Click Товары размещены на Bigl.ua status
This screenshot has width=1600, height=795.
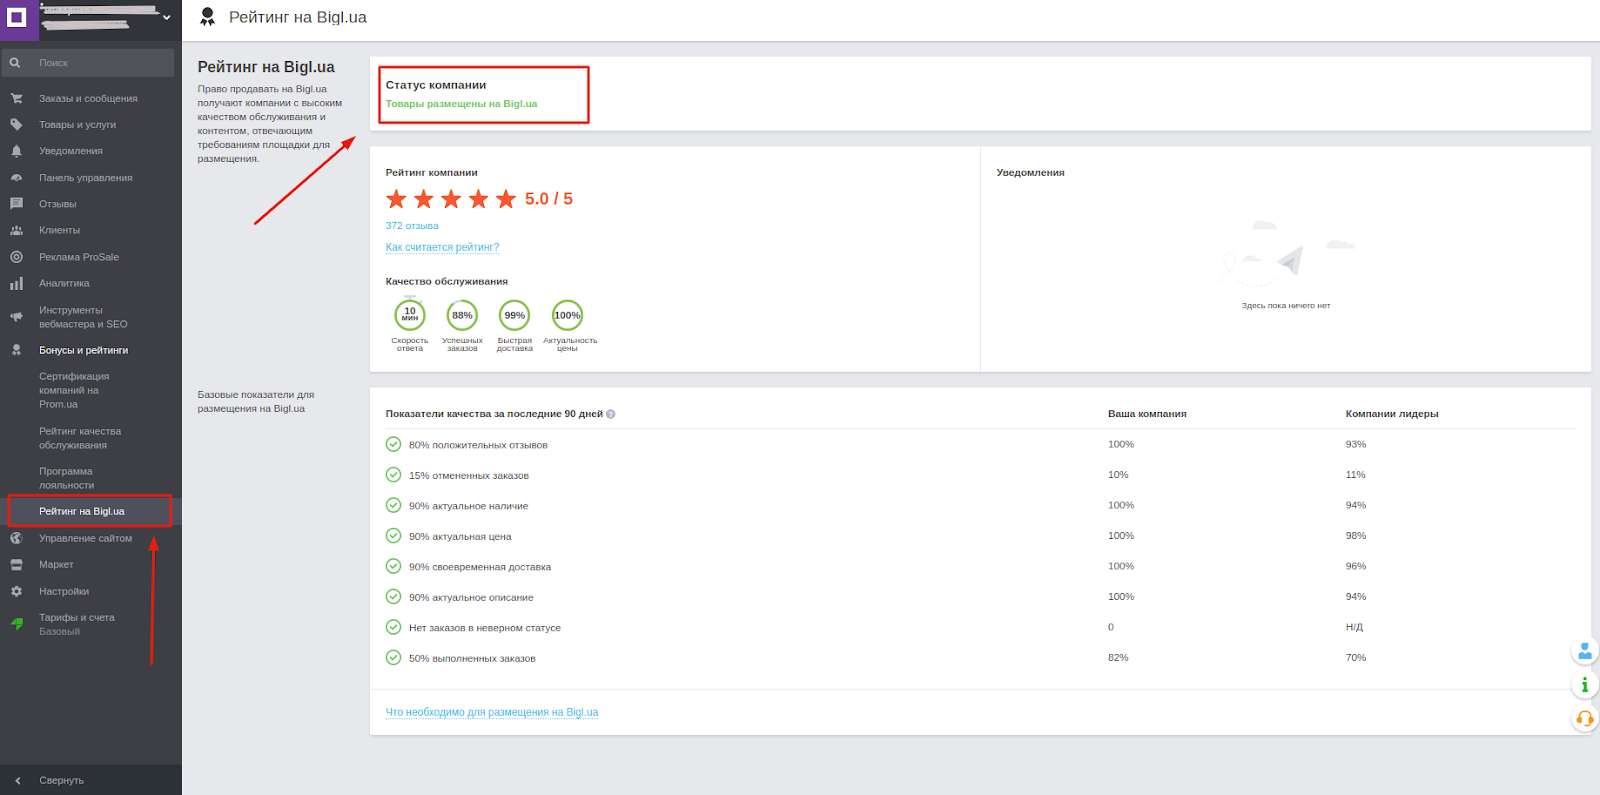[x=461, y=104]
